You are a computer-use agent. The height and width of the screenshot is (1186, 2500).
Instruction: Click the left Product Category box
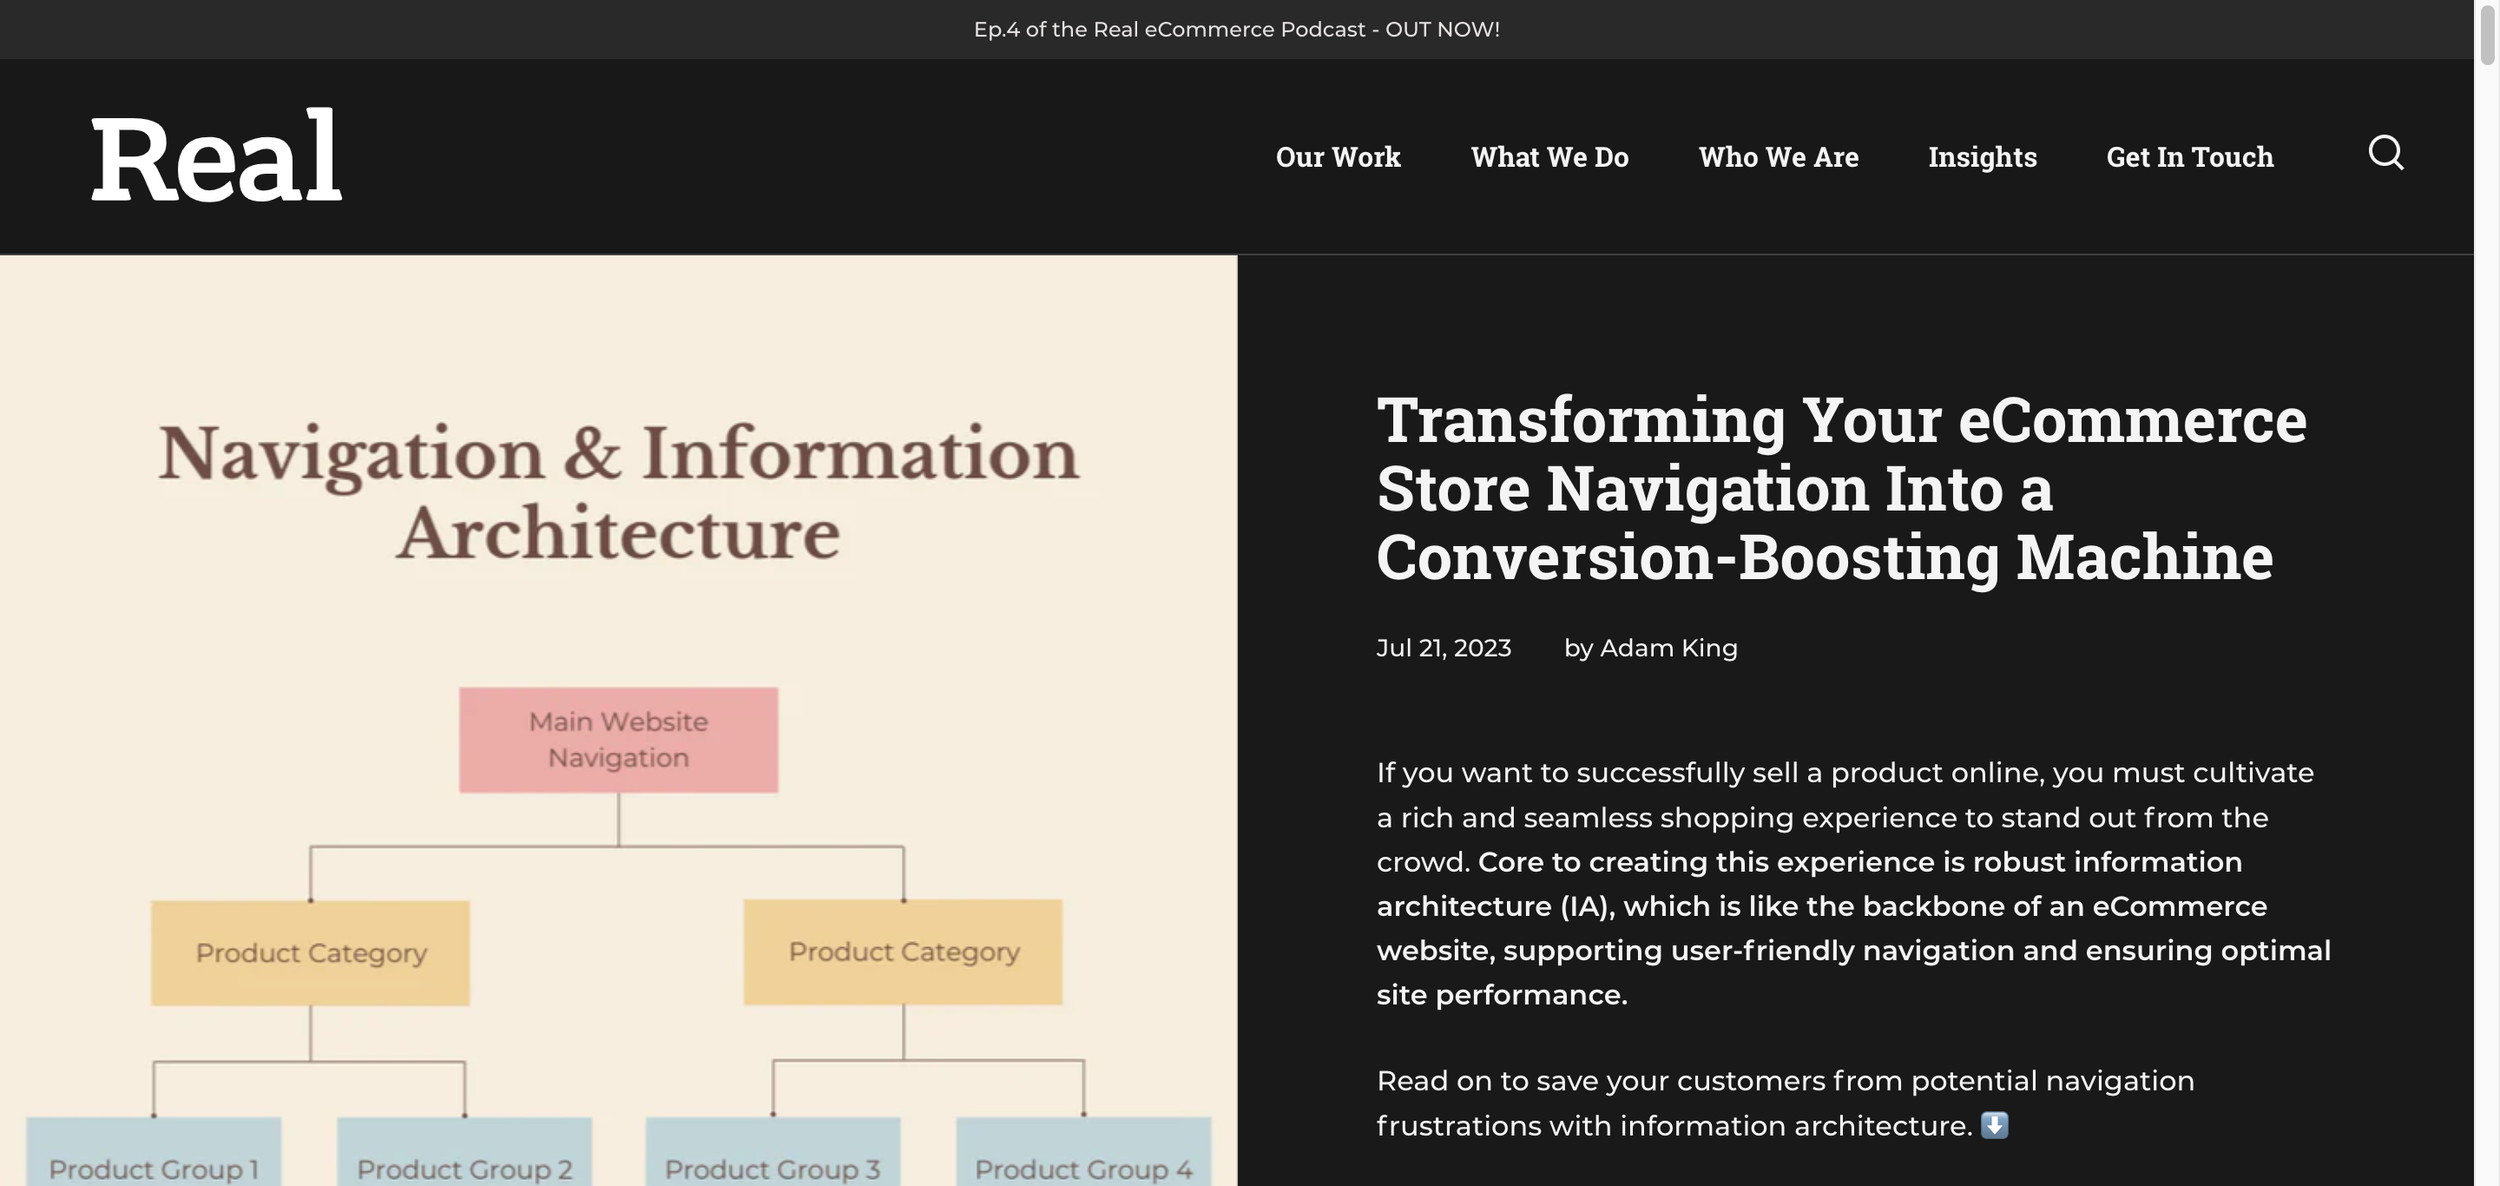(310, 953)
